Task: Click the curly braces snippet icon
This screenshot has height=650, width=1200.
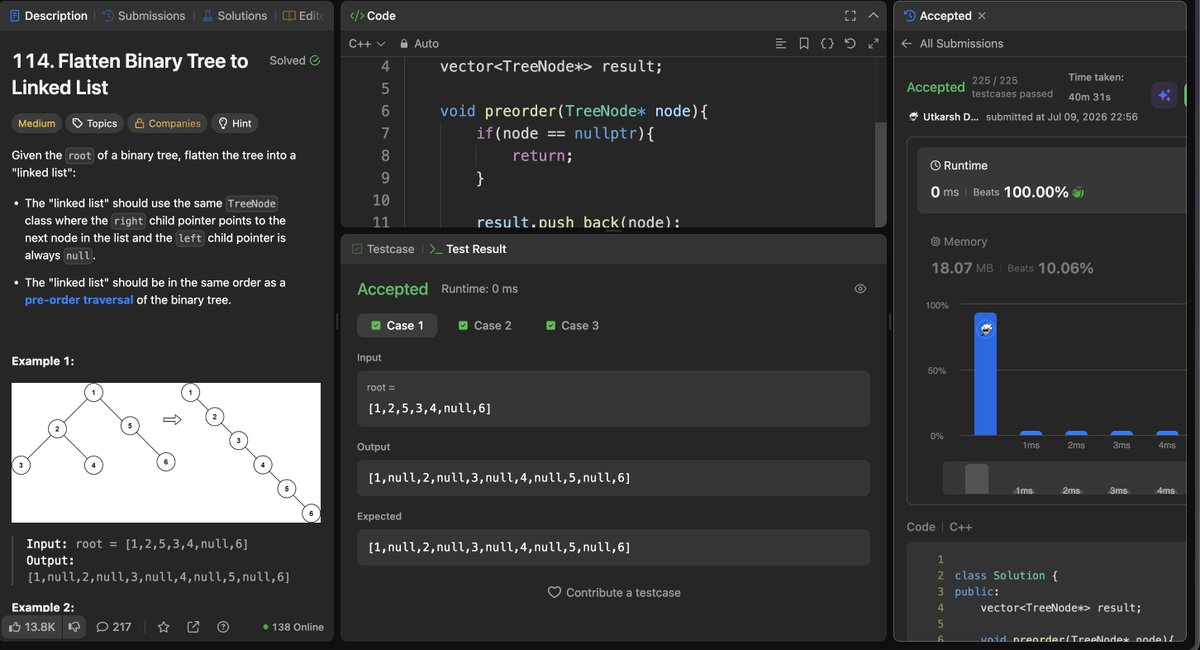Action: (x=827, y=44)
